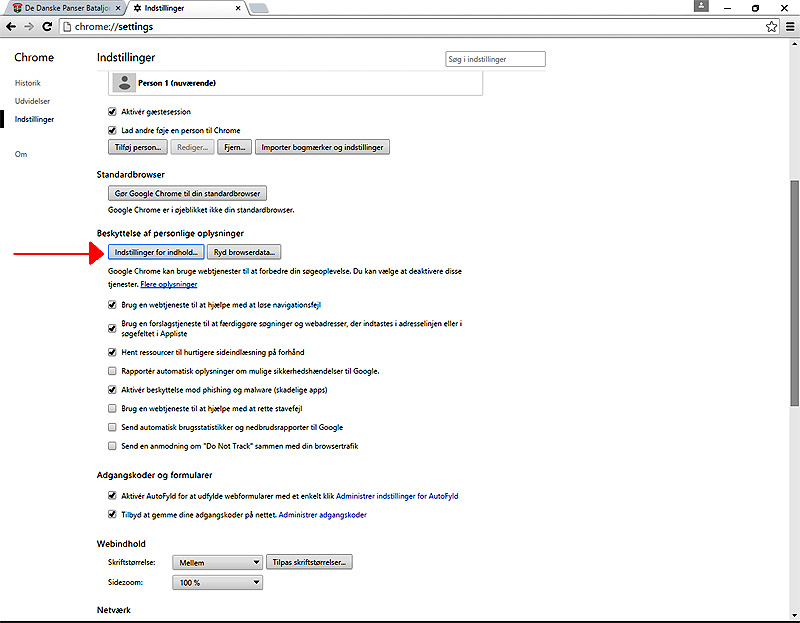The image size is (800, 623).
Task: Toggle the Aktivér gæstesession checkbox
Action: [x=112, y=112]
